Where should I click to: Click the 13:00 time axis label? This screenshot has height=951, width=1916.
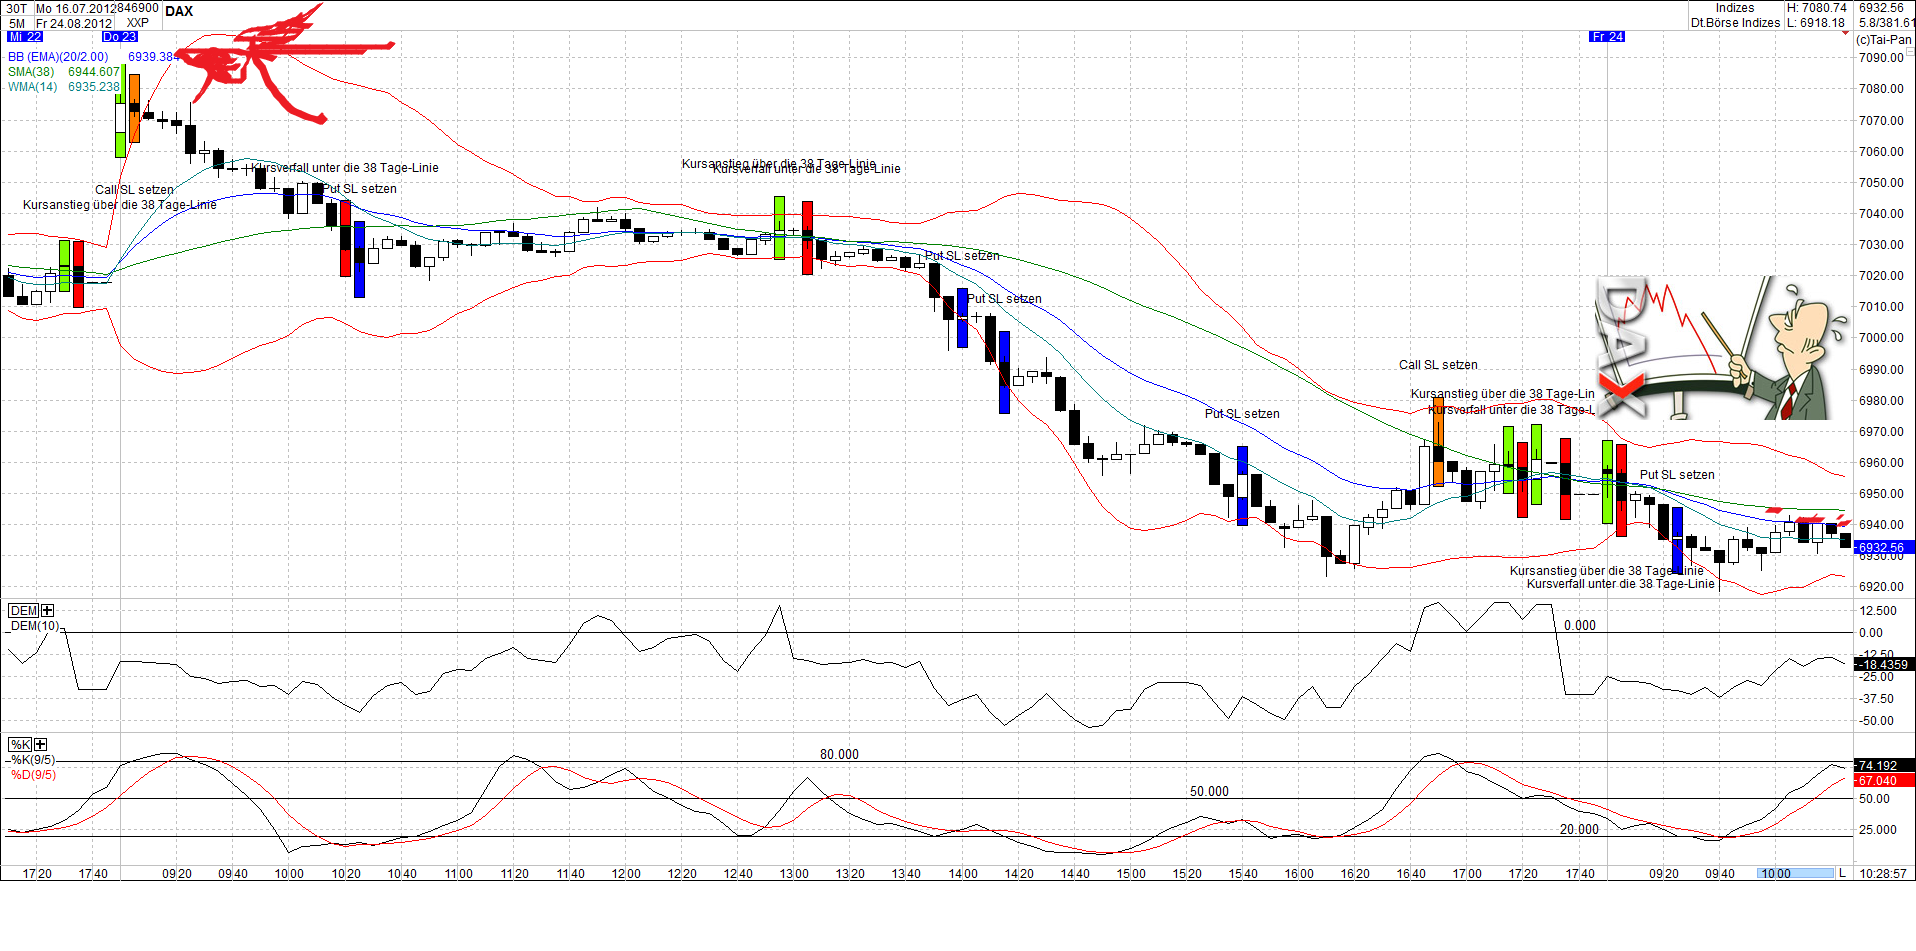[x=794, y=874]
